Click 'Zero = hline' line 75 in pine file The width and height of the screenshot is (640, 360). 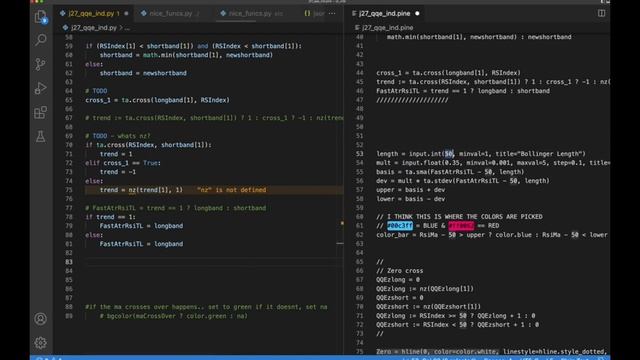click(491, 351)
